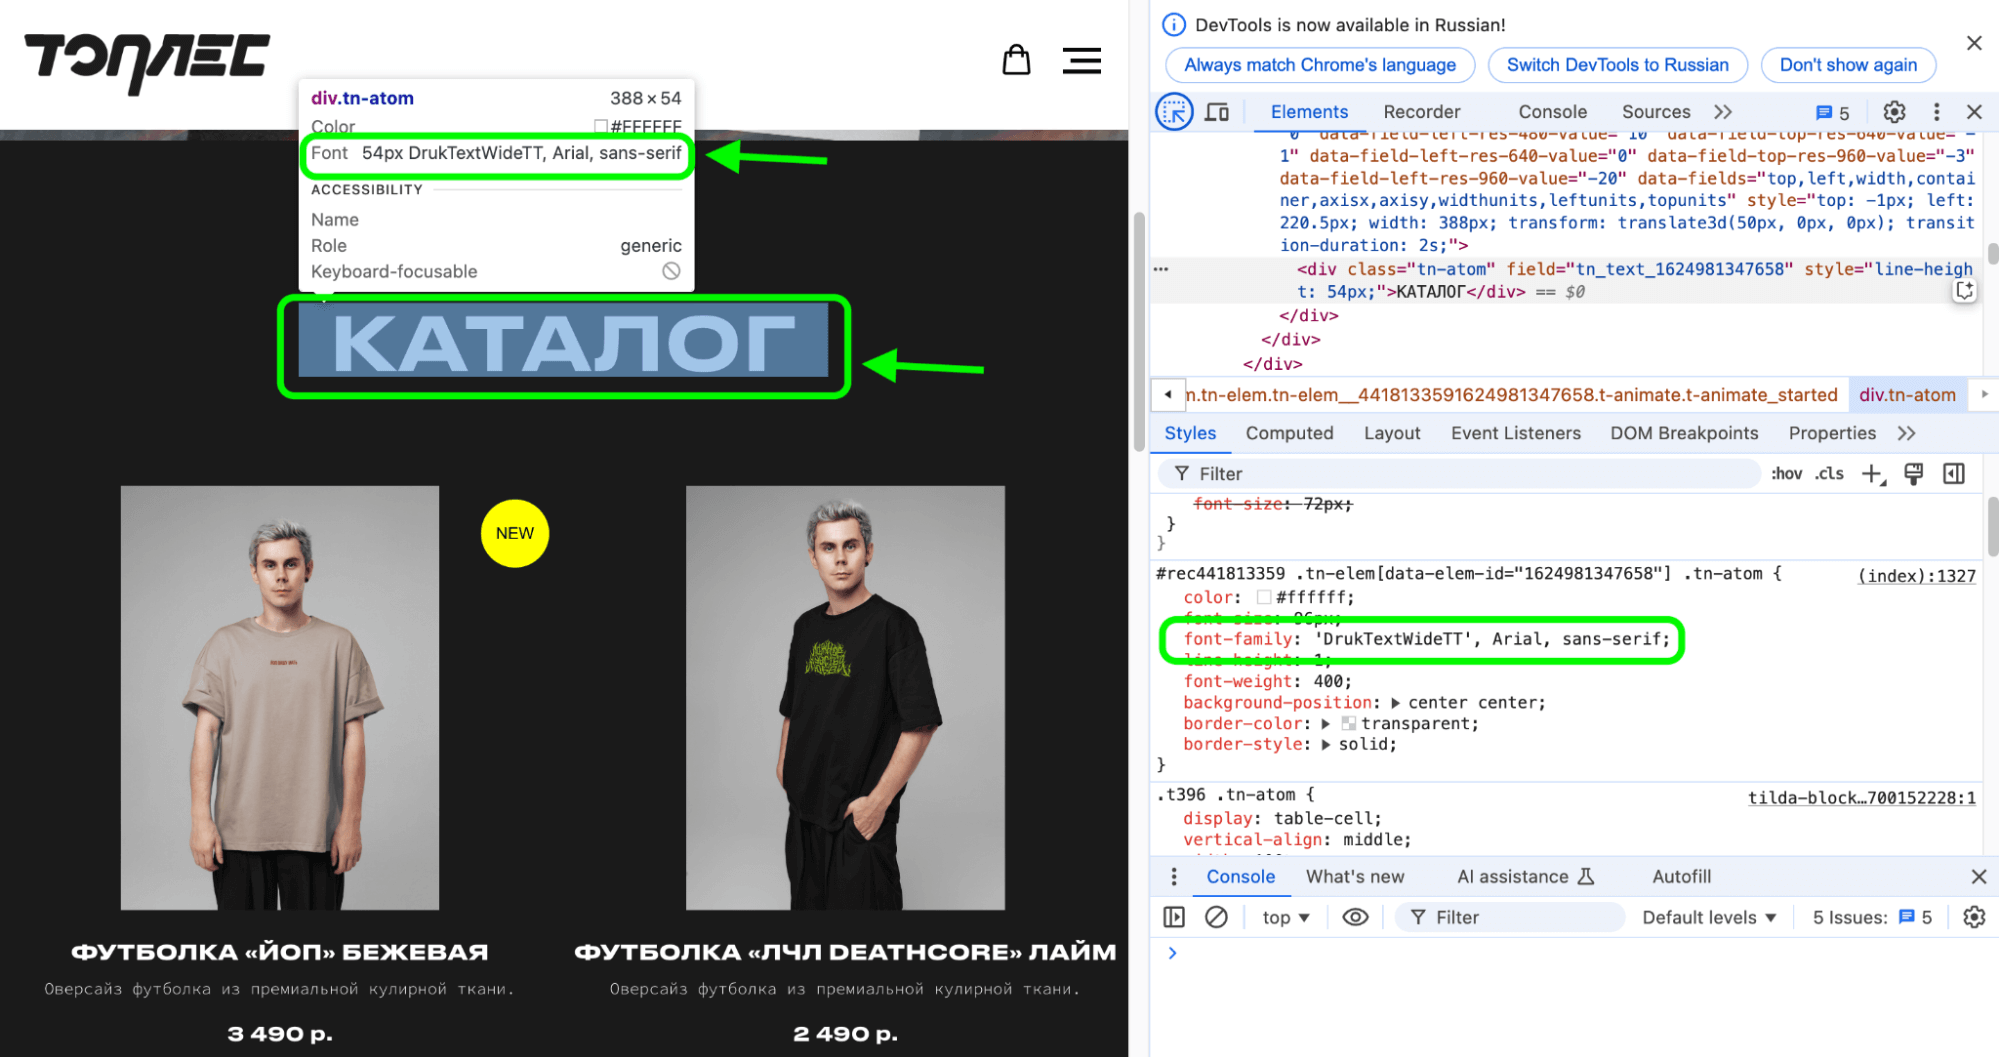Open the Sources tab
This screenshot has height=1058, width=1999.
(1656, 112)
